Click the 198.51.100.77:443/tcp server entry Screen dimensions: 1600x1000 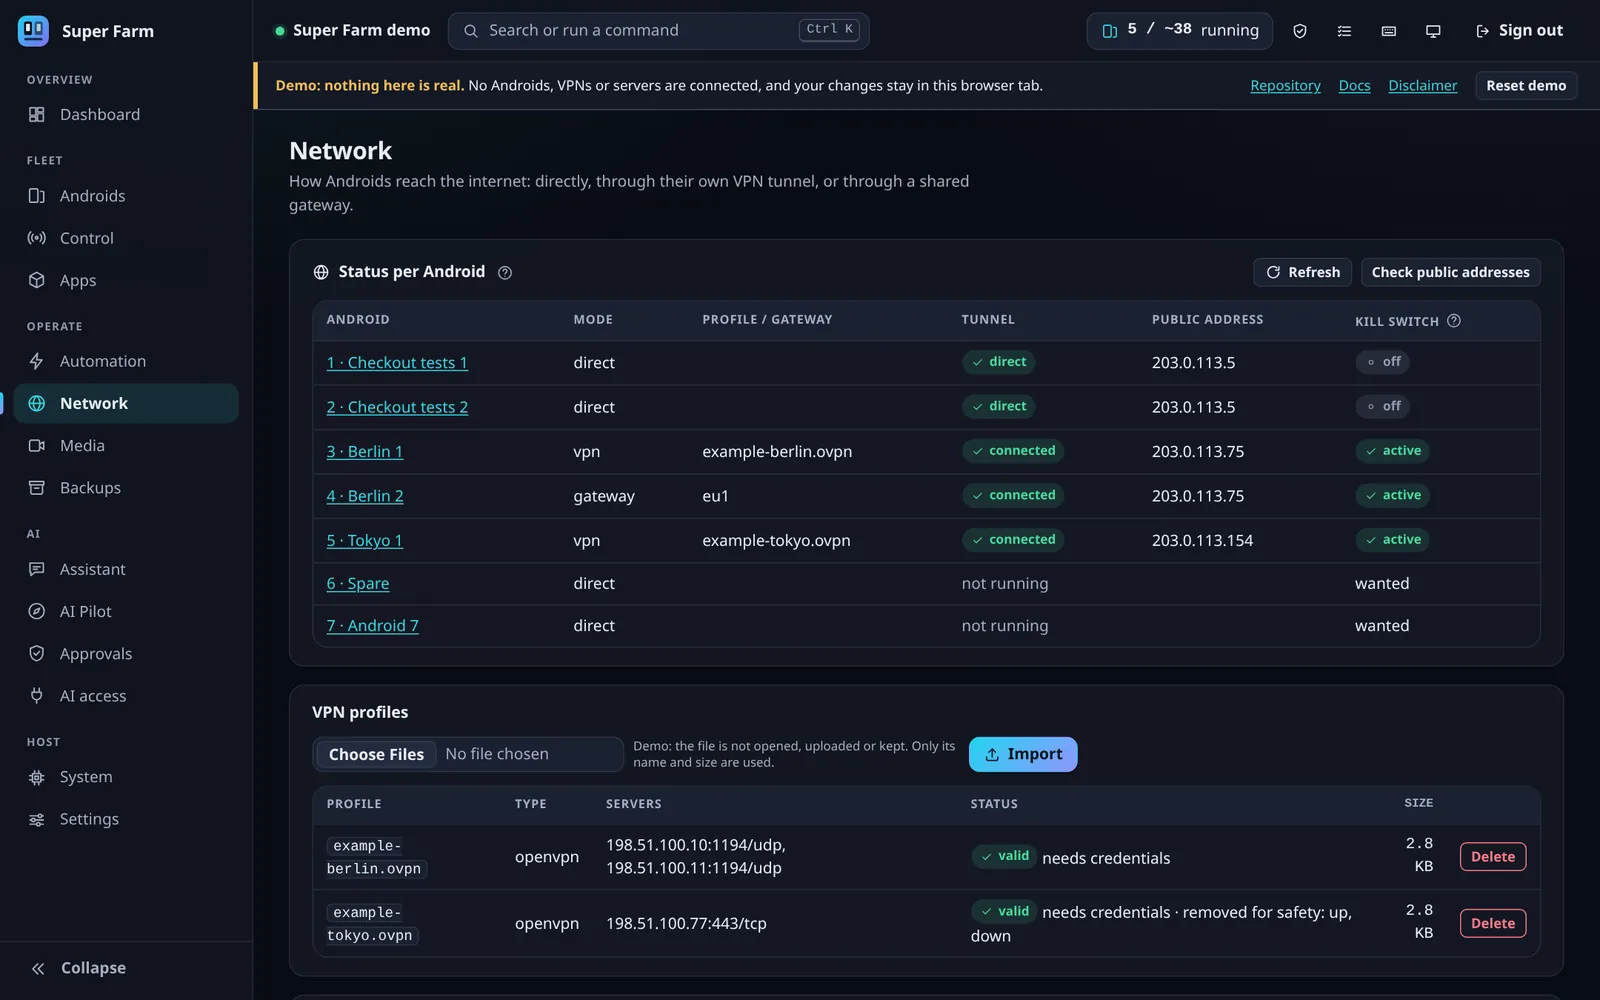686,924
